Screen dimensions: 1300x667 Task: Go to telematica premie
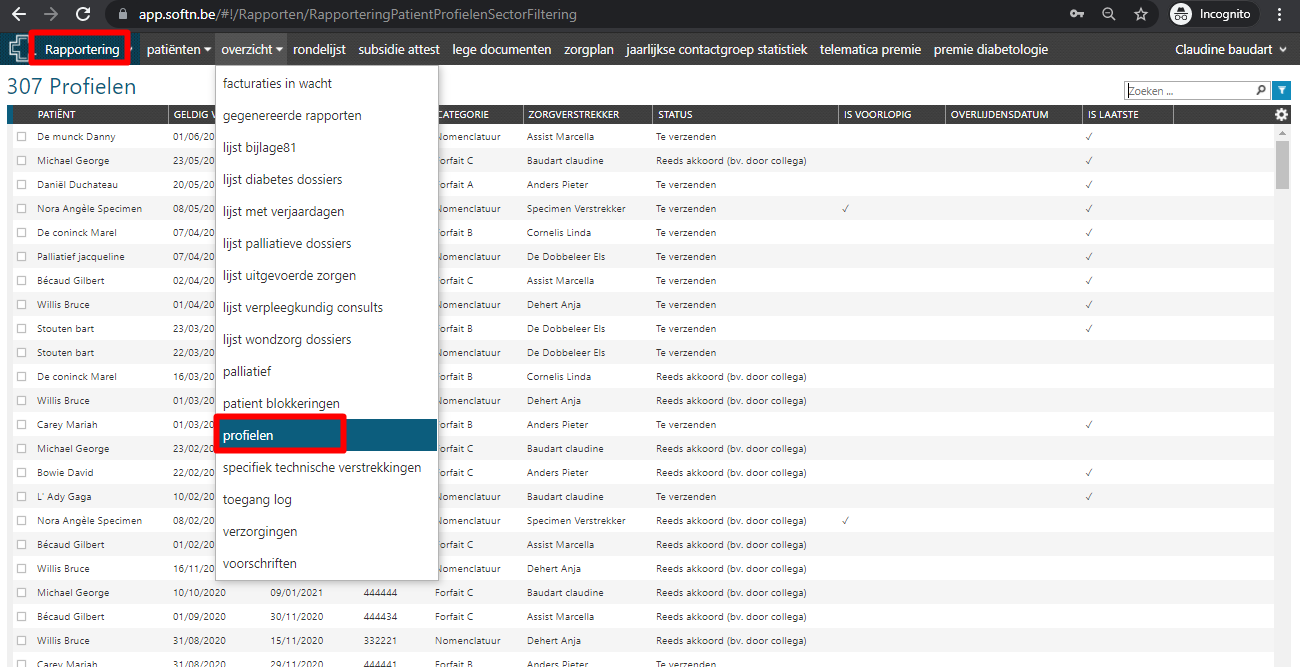click(870, 49)
